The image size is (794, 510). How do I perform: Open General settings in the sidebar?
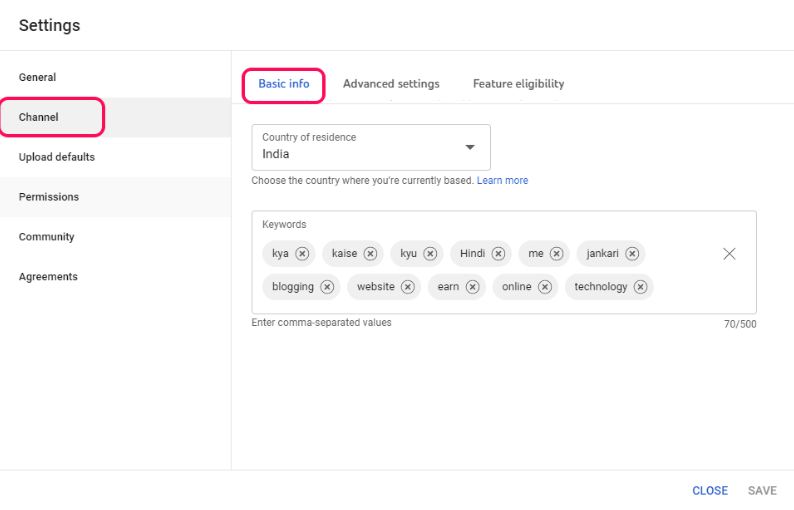click(38, 77)
